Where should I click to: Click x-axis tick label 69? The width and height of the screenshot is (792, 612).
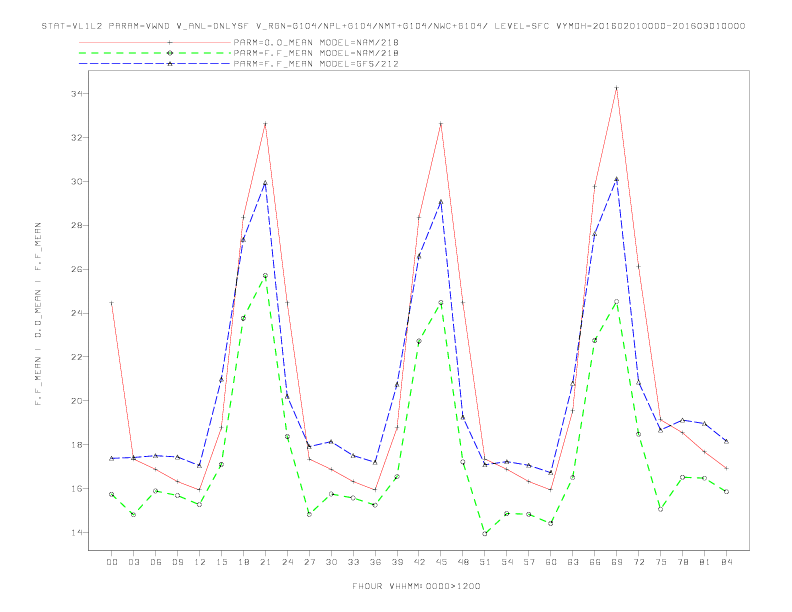[x=616, y=562]
